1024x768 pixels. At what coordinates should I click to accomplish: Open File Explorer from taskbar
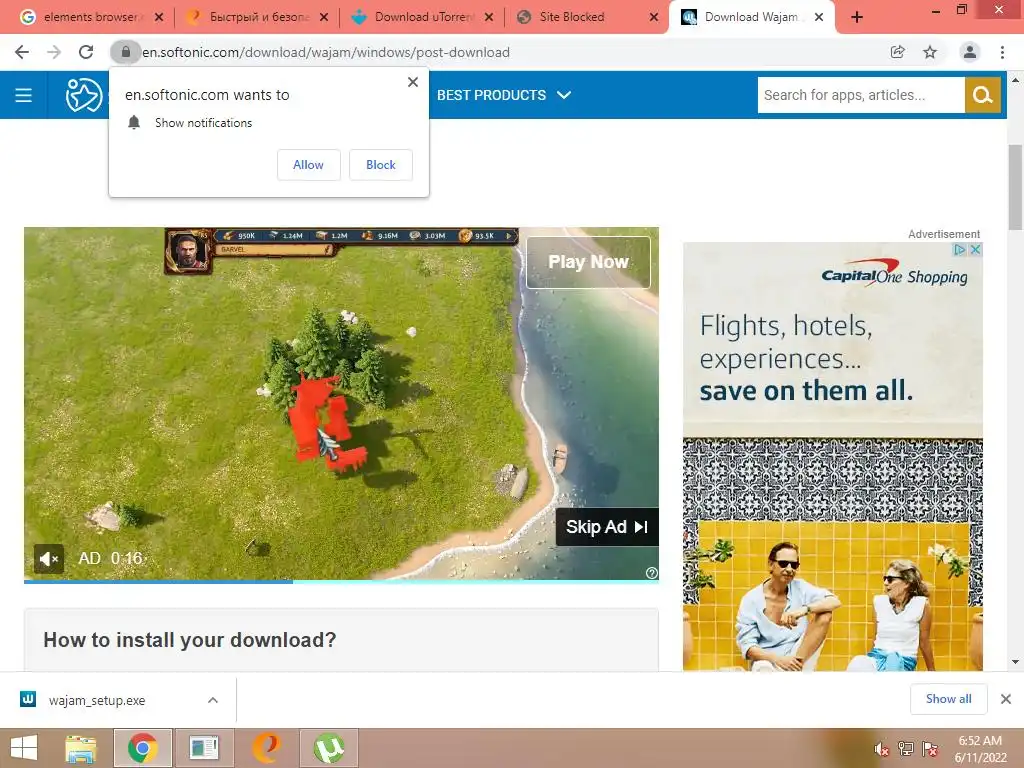coord(81,748)
